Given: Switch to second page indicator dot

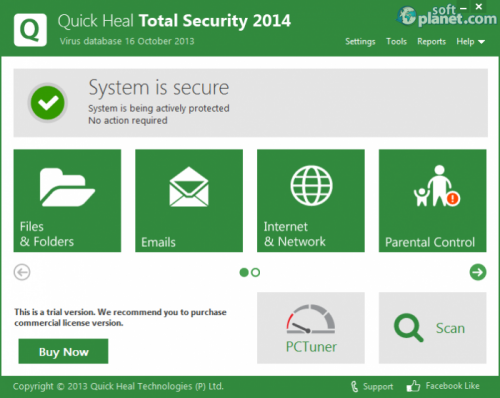Looking at the screenshot, I should click(x=255, y=272).
